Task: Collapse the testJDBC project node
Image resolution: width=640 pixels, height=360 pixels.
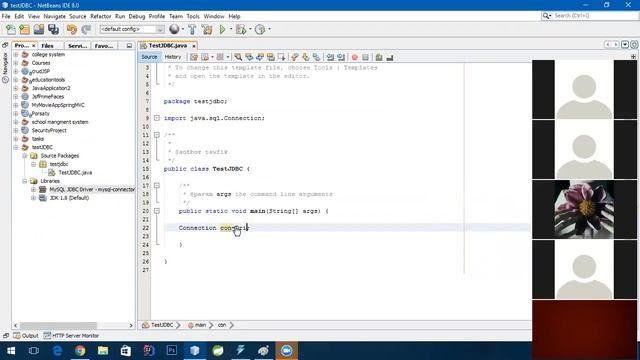Action: point(16,147)
